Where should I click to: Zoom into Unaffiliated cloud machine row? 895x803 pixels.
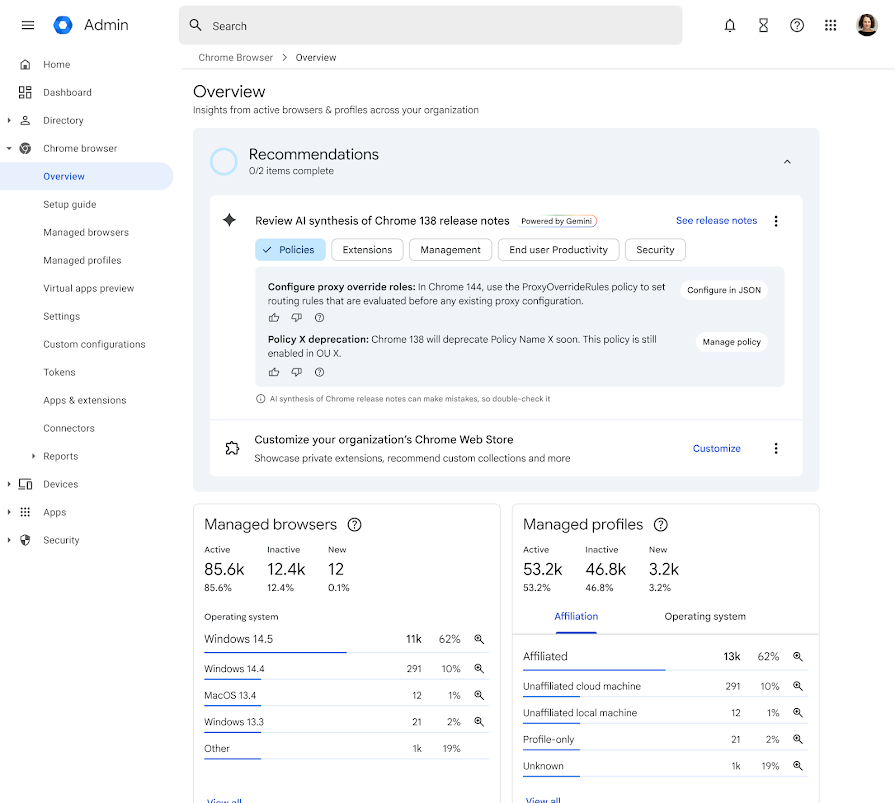(798, 686)
